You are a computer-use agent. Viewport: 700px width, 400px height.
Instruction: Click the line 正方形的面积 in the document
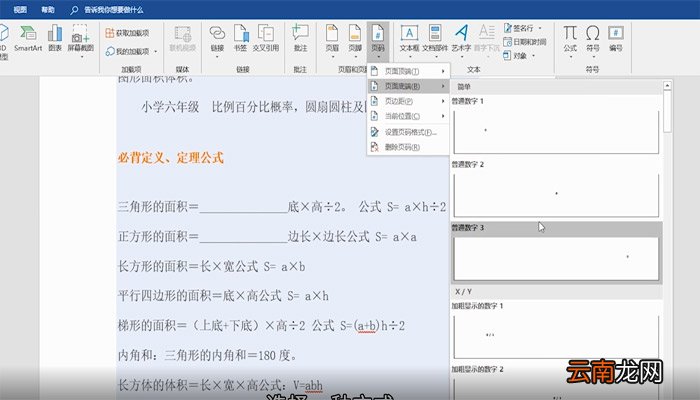tap(267, 237)
